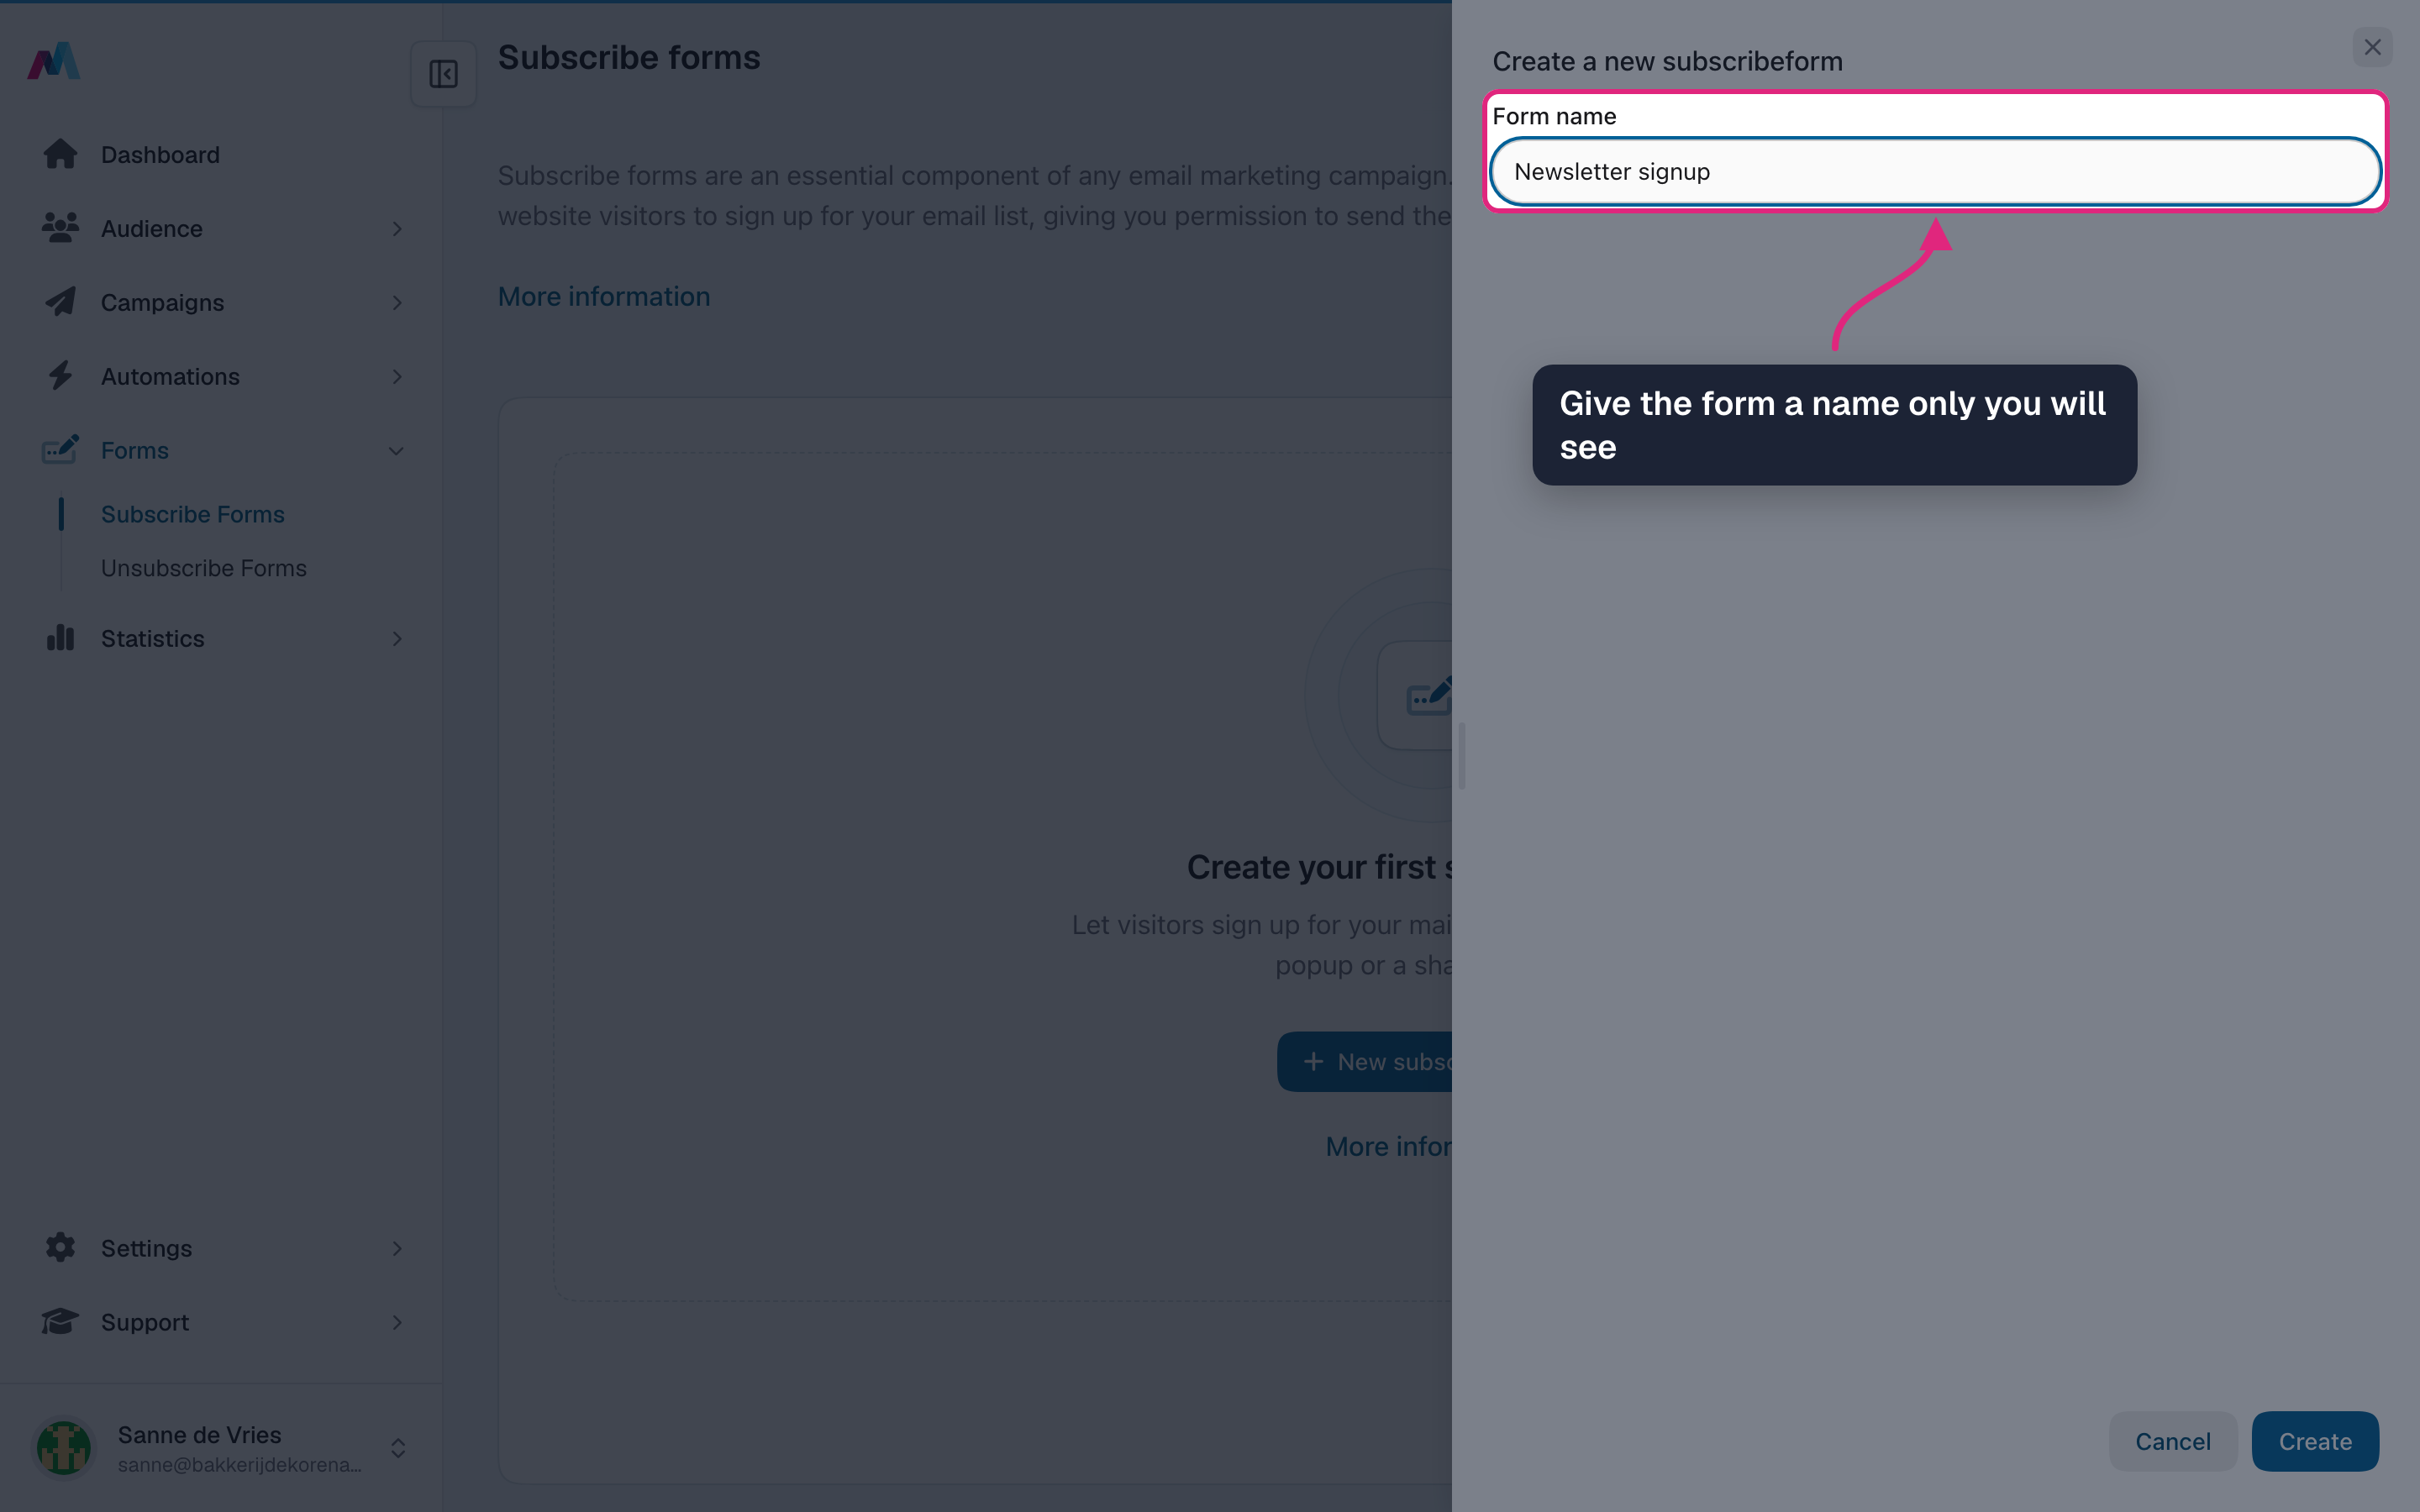Image resolution: width=2420 pixels, height=1512 pixels.
Task: Click the Automations lightning bolt icon
Action: coord(60,376)
